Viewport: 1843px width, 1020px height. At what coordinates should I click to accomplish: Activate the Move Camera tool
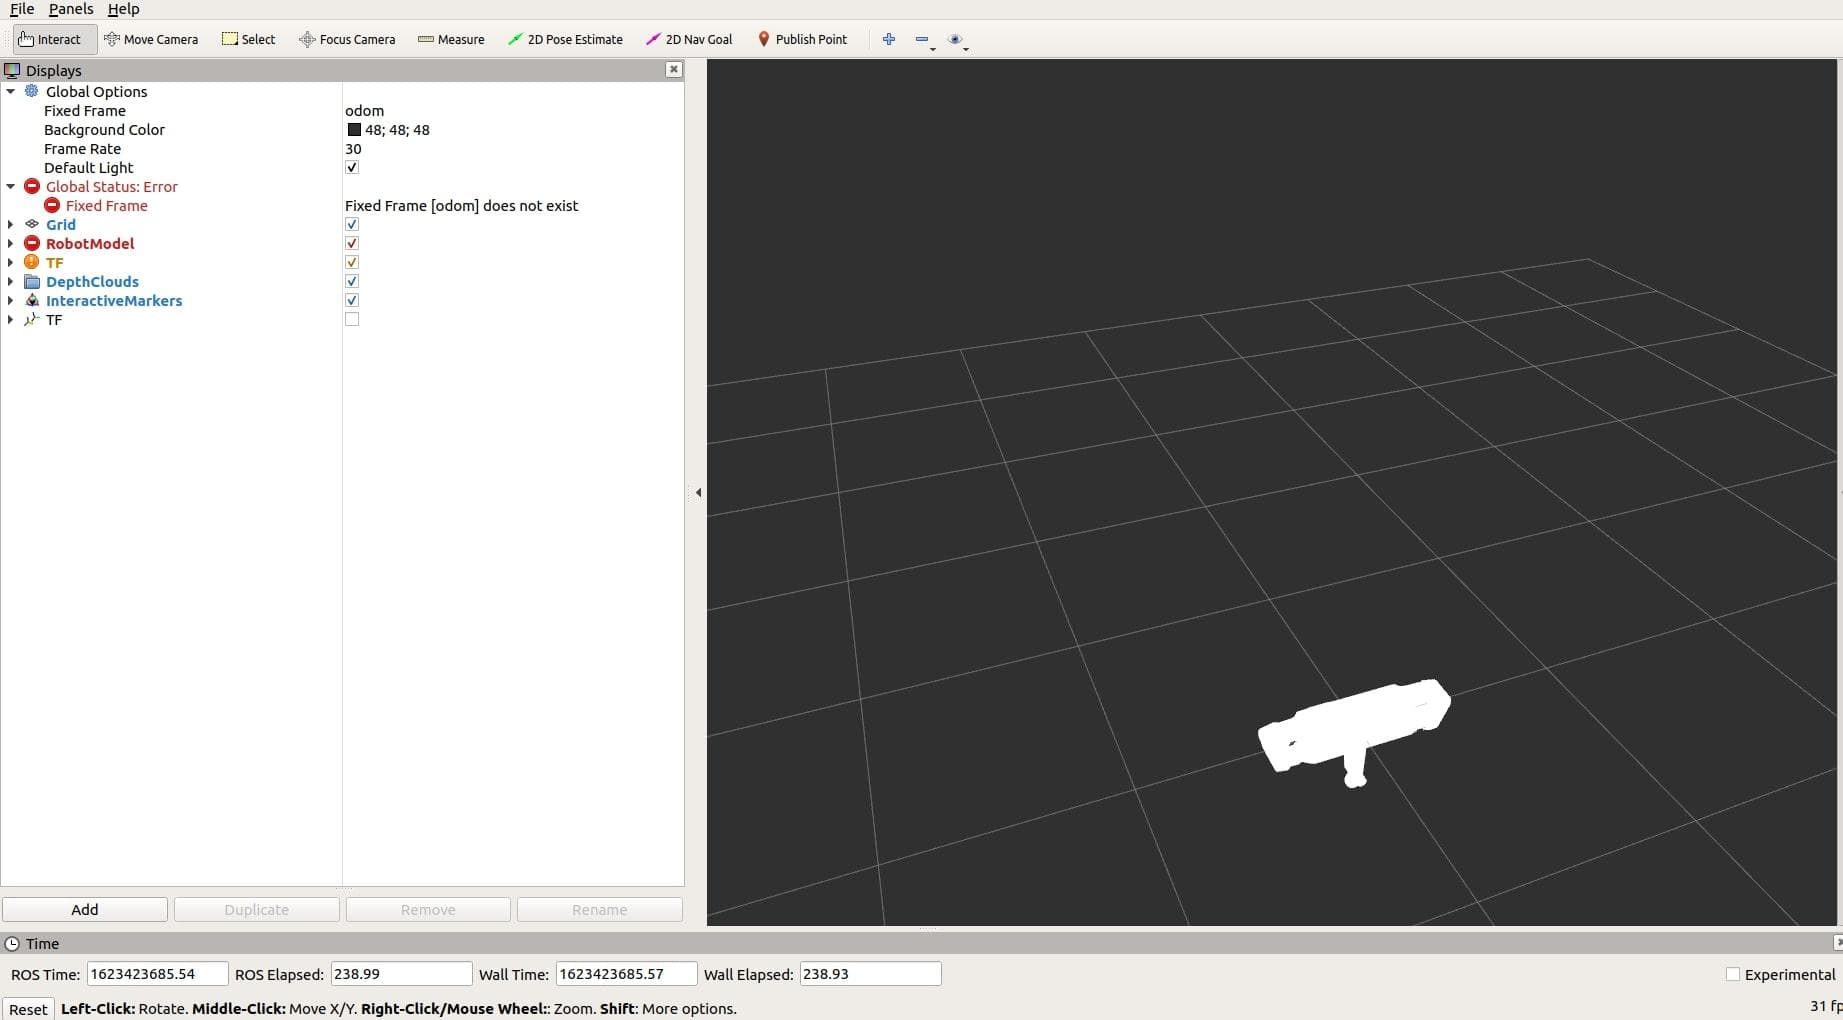pyautogui.click(x=151, y=39)
